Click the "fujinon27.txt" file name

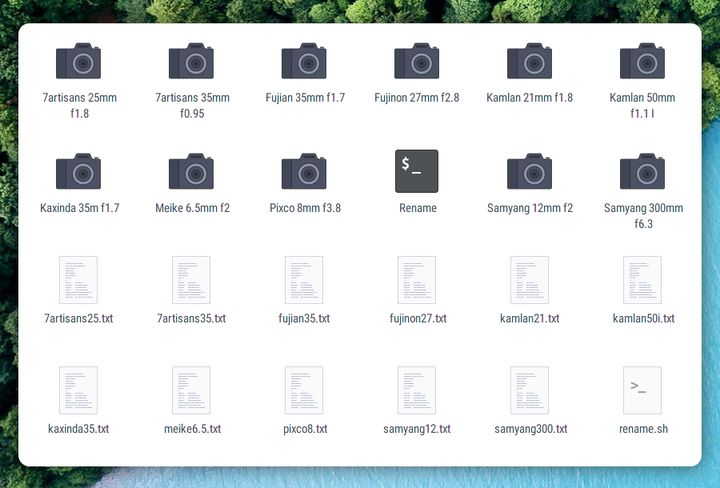click(x=418, y=318)
